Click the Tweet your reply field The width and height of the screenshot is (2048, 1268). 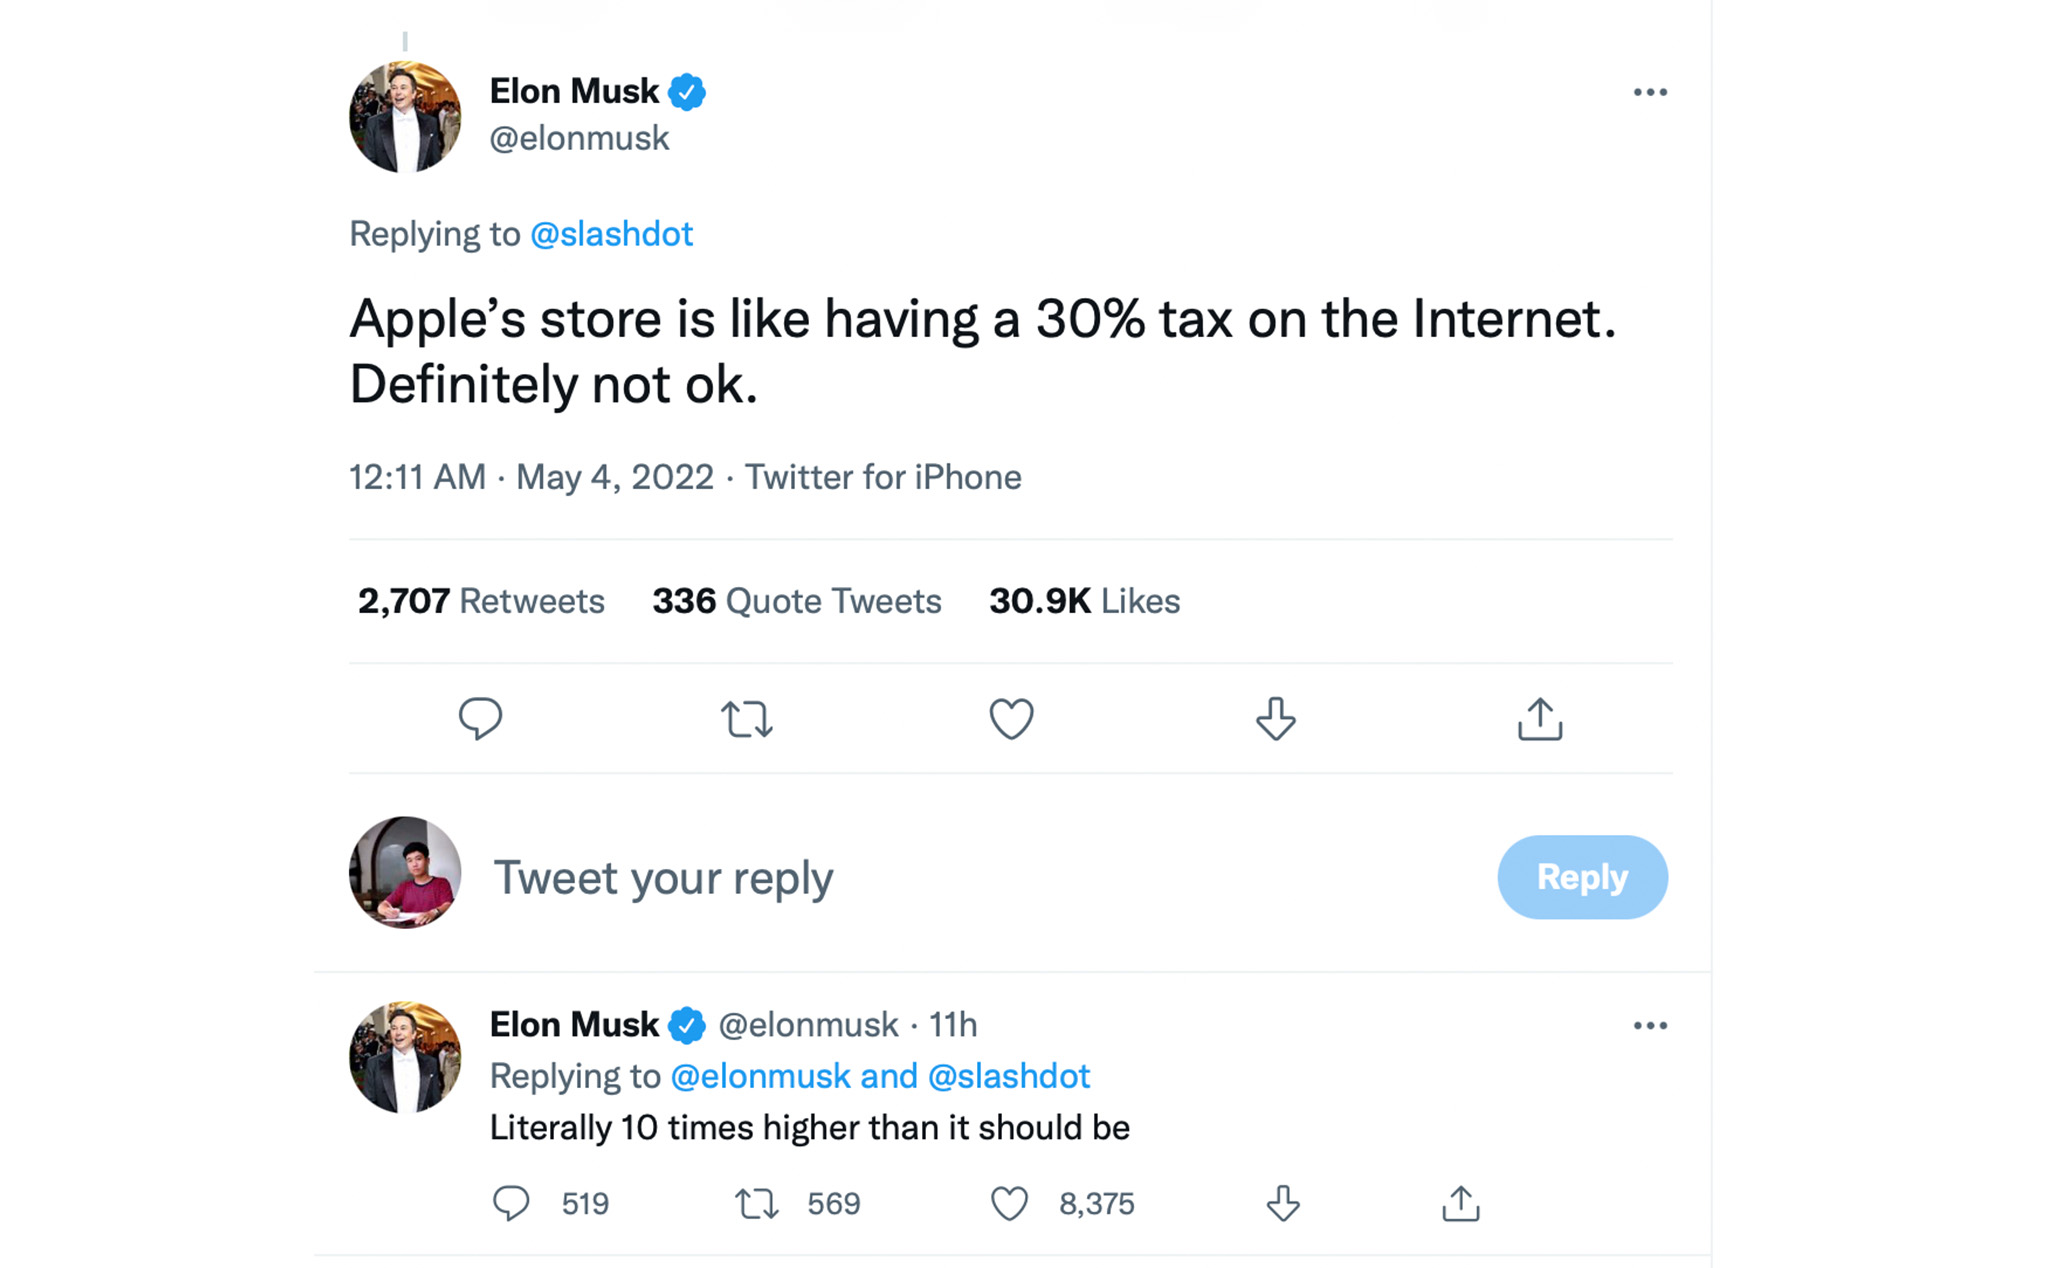point(664,877)
